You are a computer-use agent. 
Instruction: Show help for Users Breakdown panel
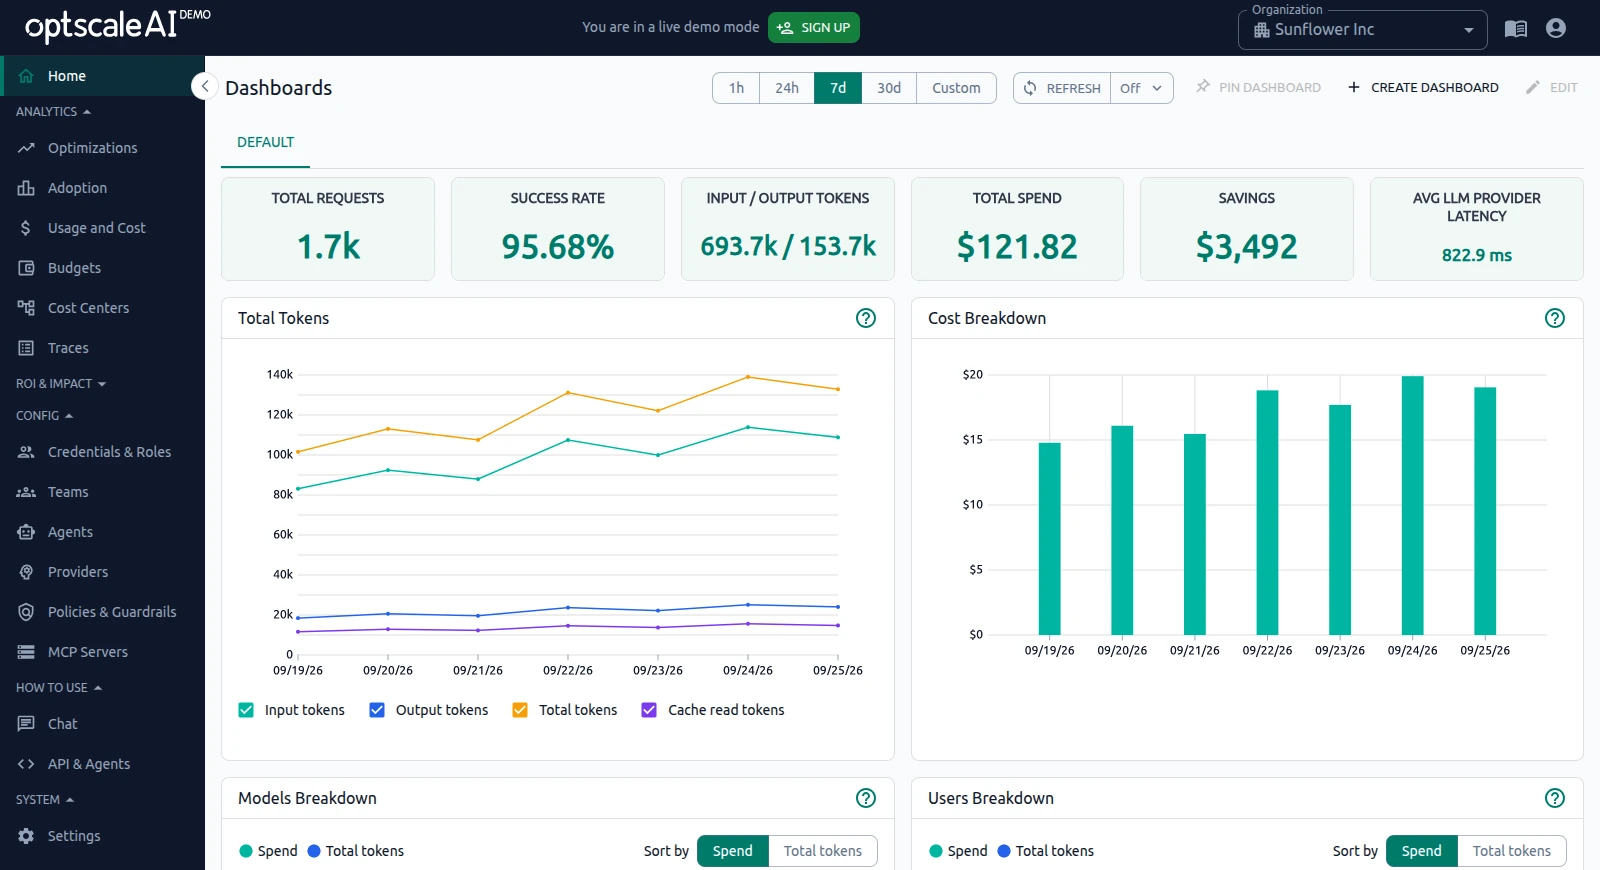tap(1555, 798)
